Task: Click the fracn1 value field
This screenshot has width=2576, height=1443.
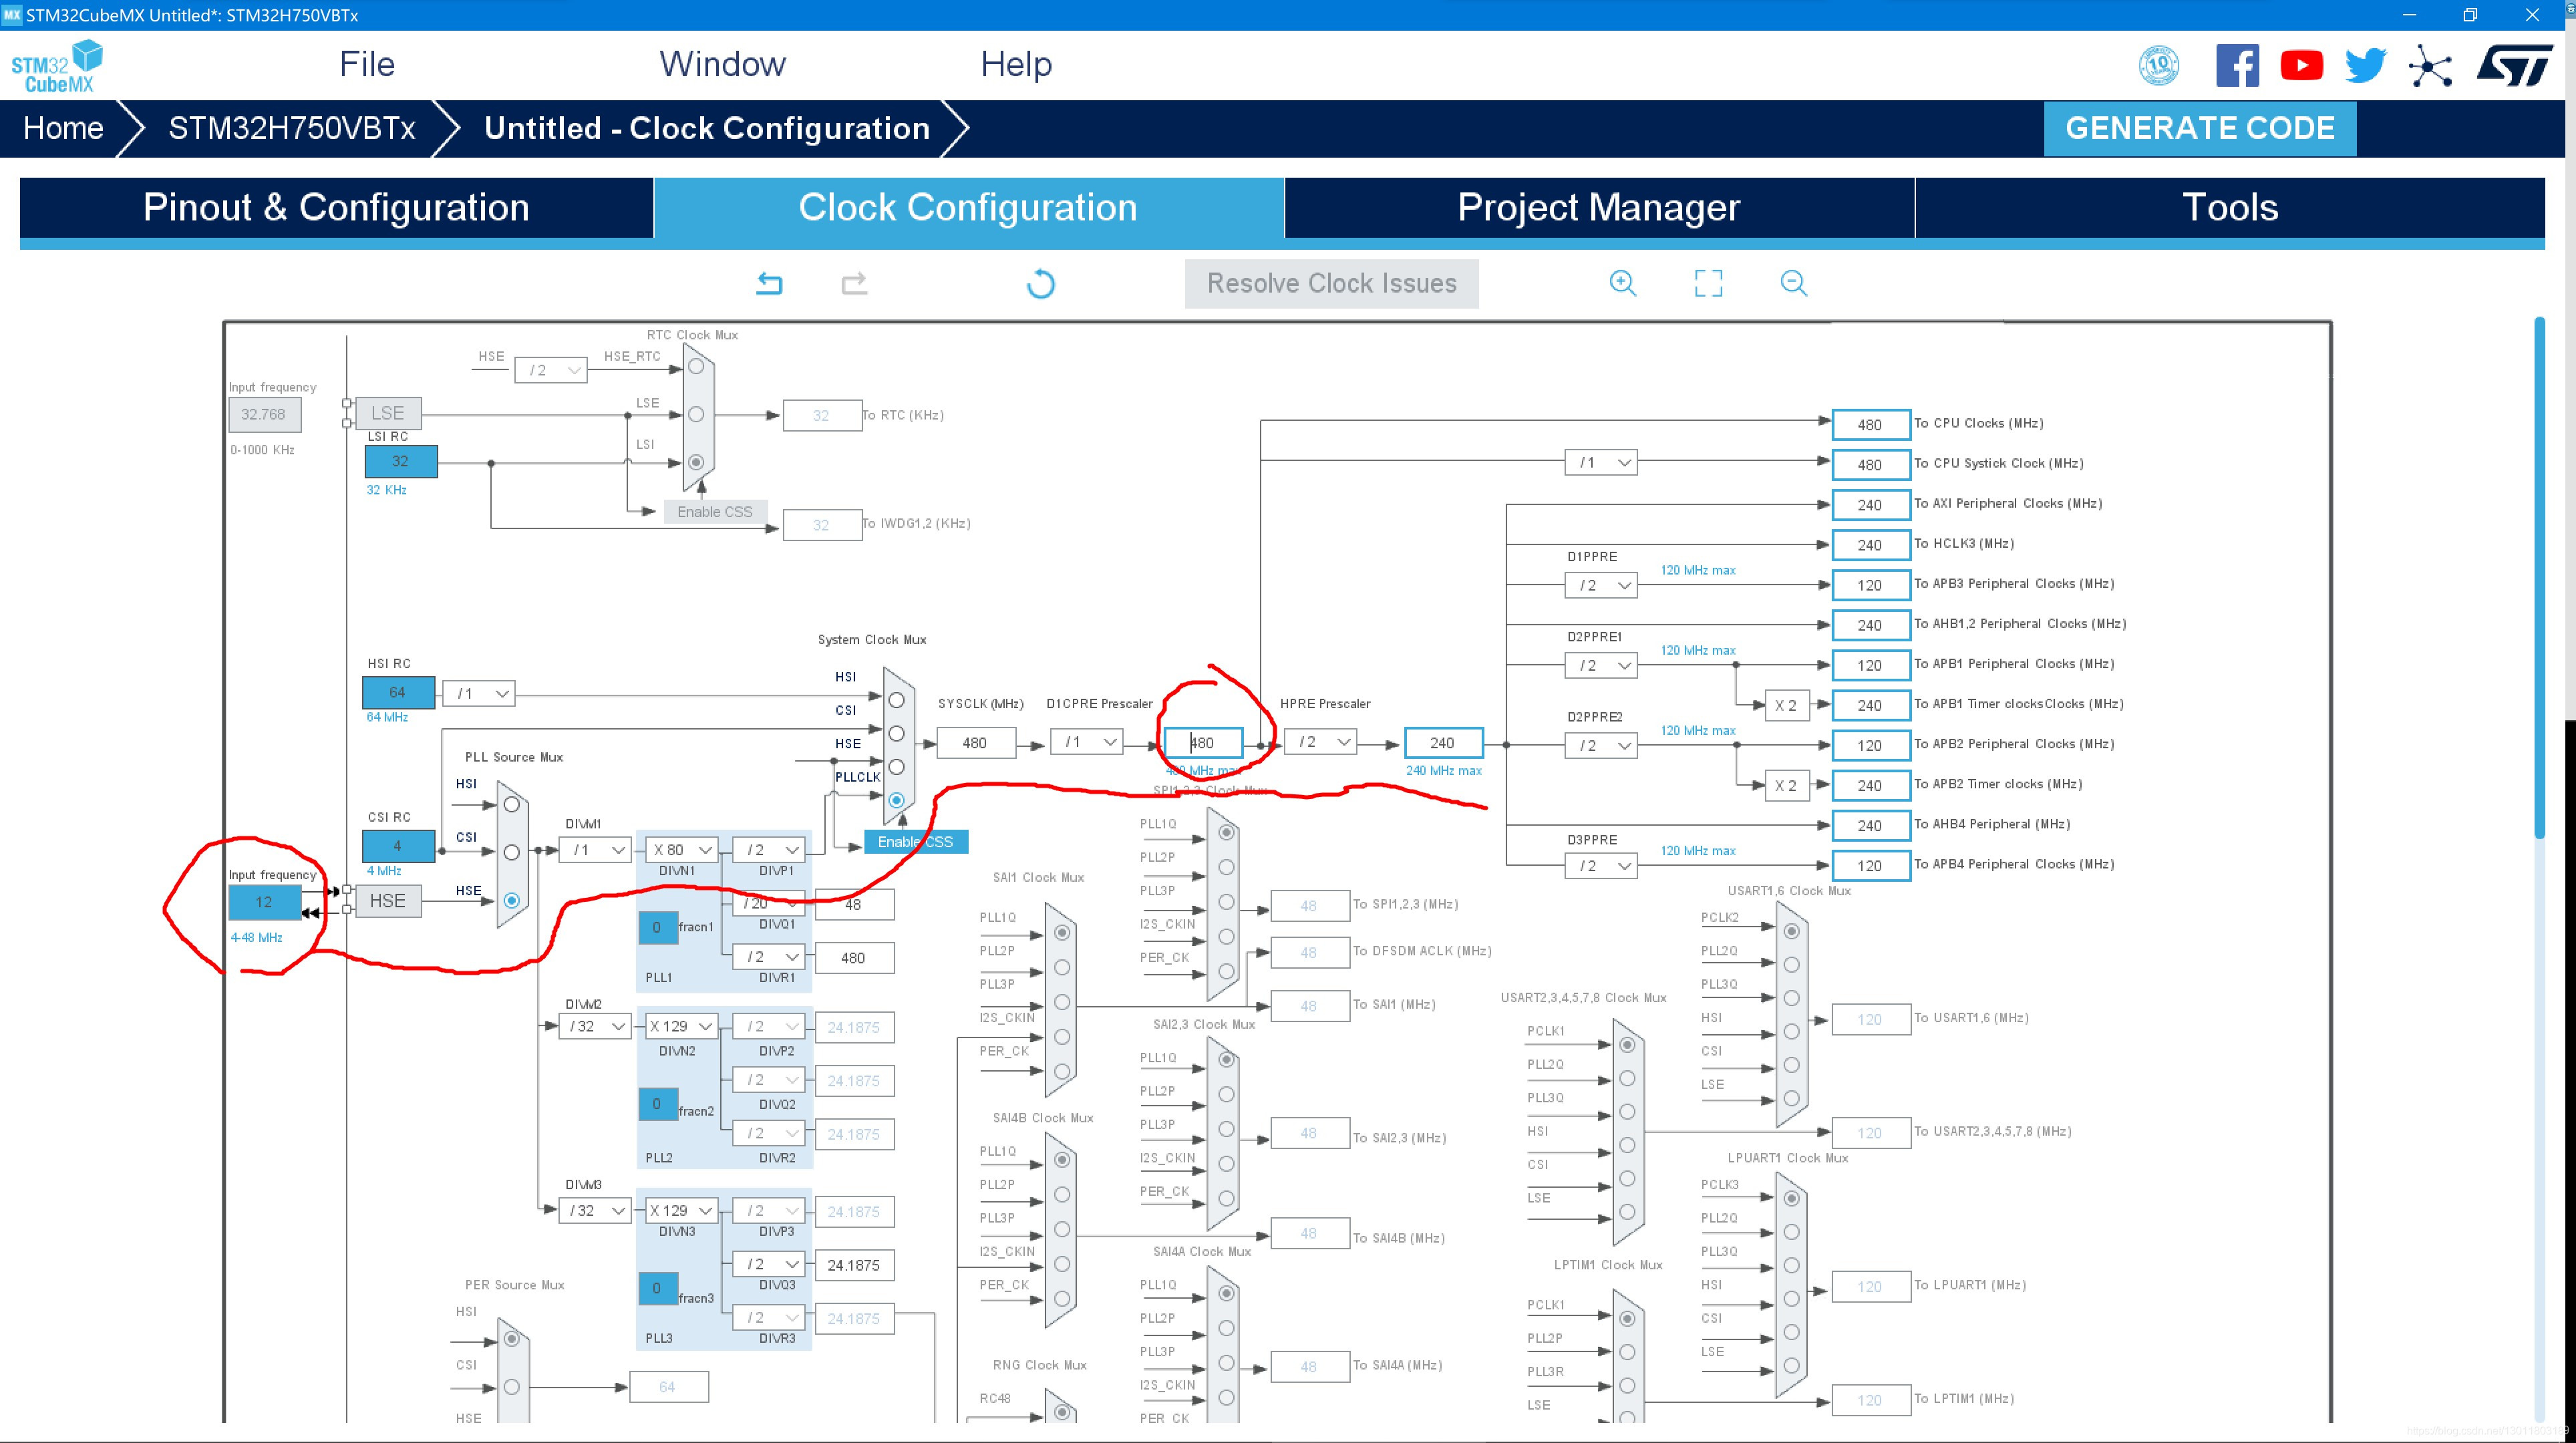Action: tap(657, 927)
